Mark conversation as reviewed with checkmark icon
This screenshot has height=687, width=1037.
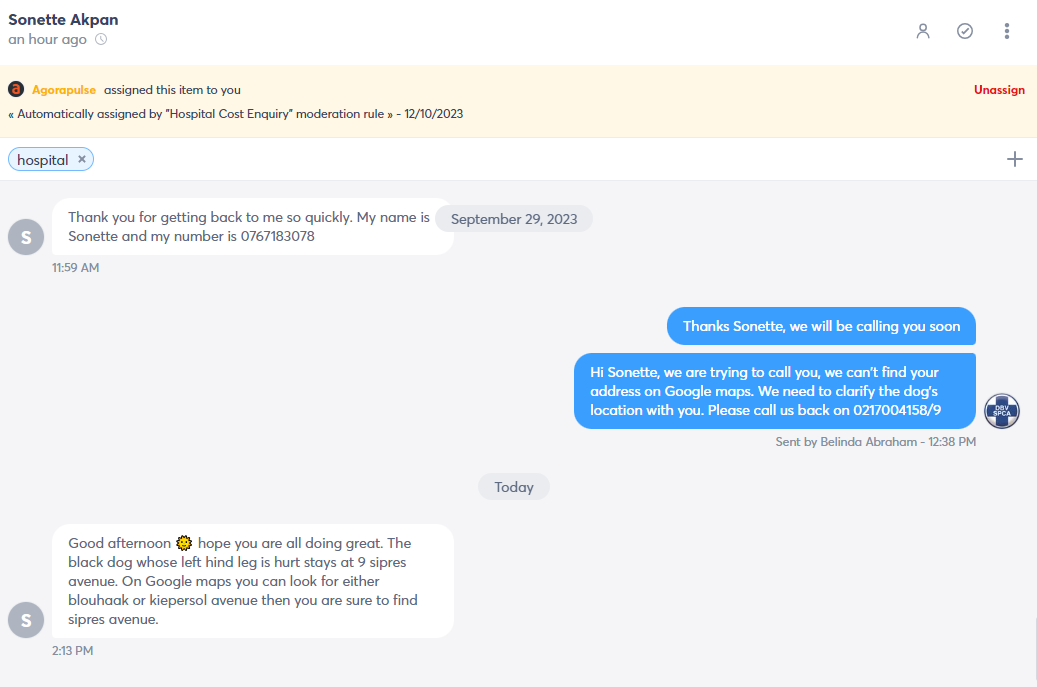click(965, 31)
